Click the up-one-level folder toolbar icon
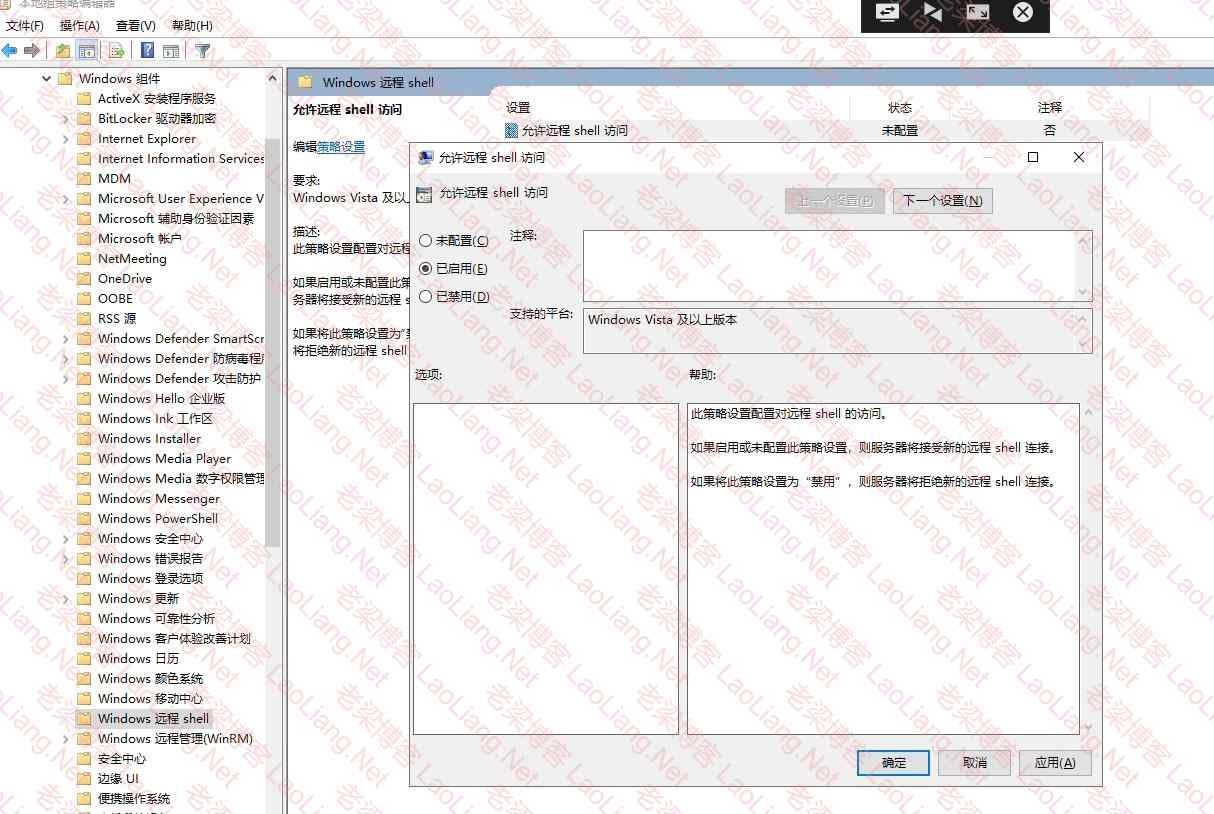The height and width of the screenshot is (814, 1214). [x=63, y=51]
